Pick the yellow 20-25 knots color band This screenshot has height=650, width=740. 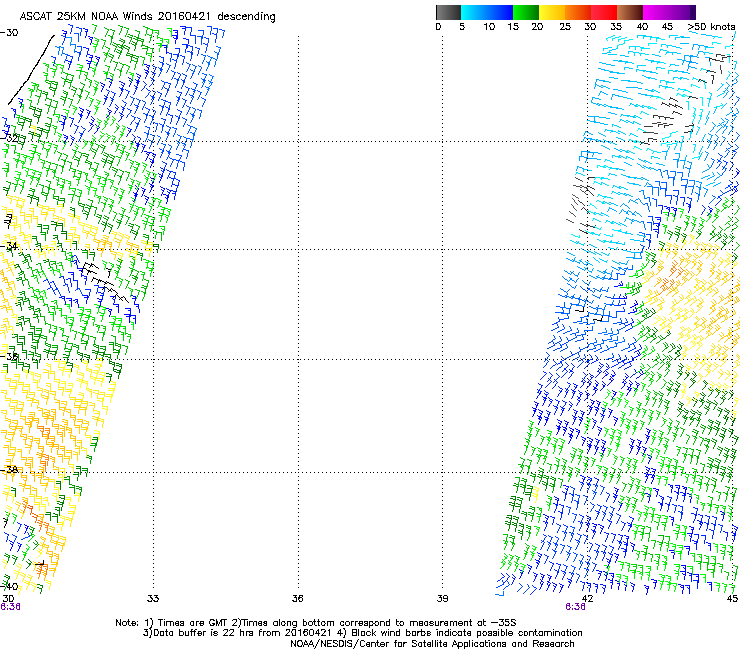click(x=552, y=12)
